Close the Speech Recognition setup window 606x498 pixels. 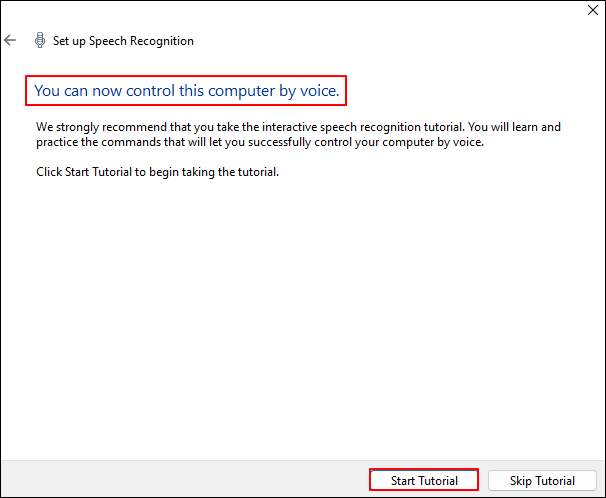click(x=589, y=13)
